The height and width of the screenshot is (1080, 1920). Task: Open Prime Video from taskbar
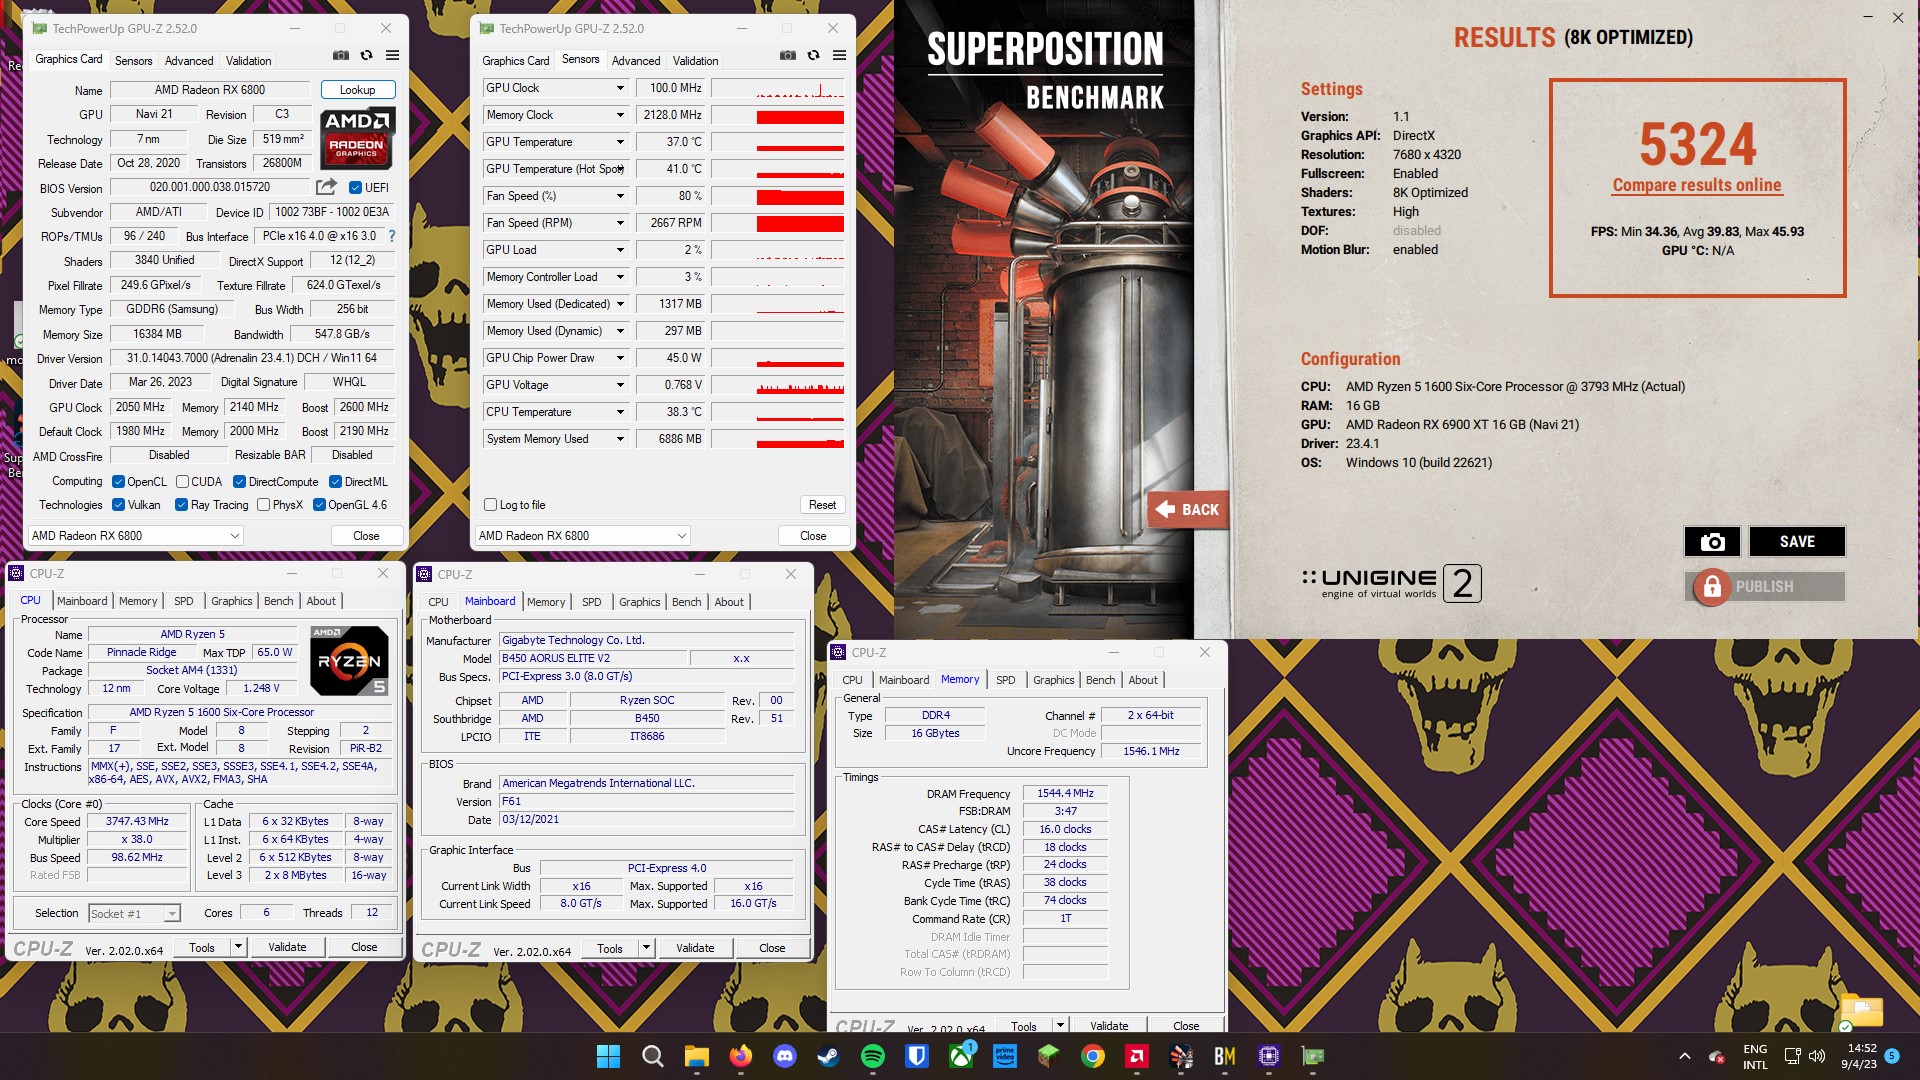coord(1005,1056)
